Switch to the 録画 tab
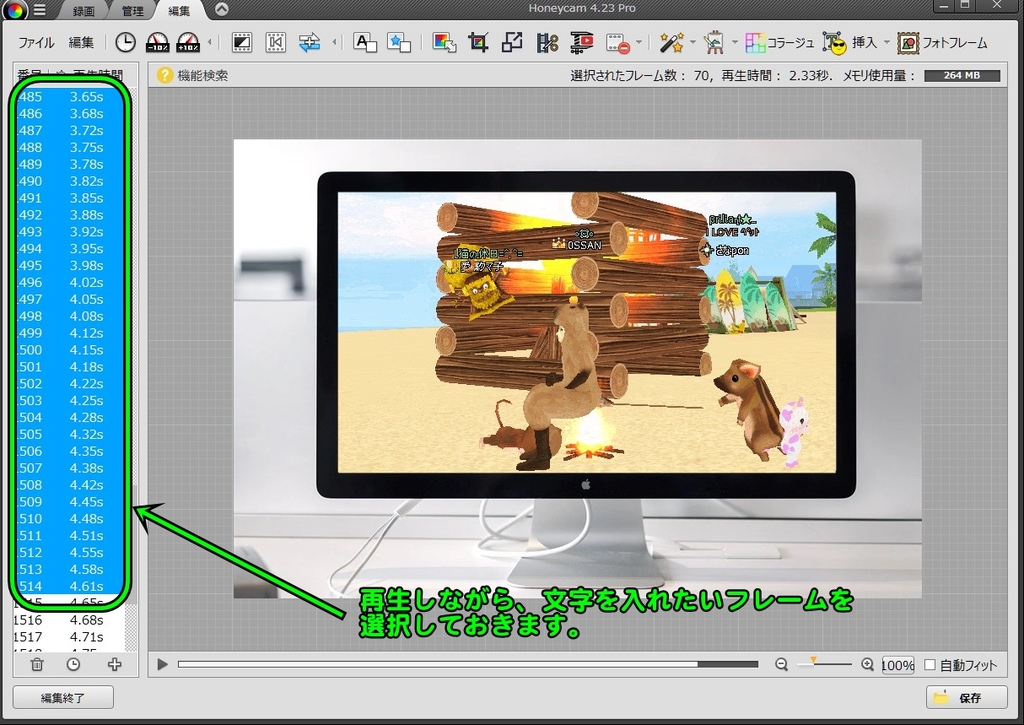Image resolution: width=1024 pixels, height=725 pixels. coord(84,11)
